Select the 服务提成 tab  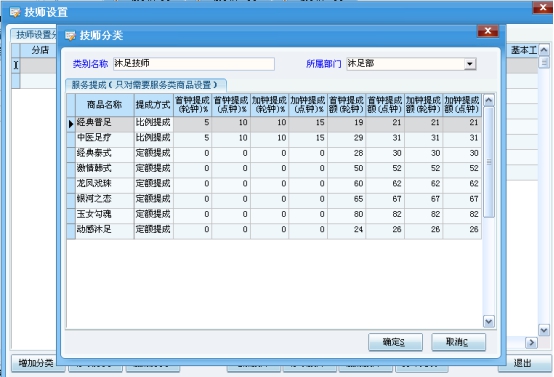(146, 85)
